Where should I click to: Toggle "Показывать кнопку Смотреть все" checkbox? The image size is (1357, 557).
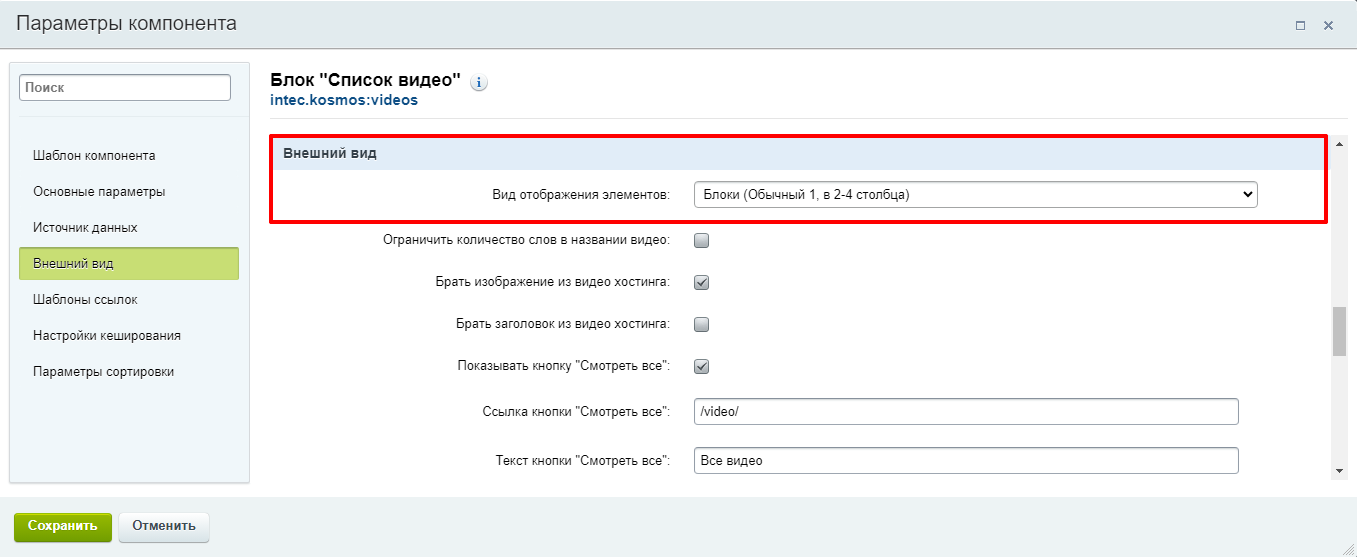(701, 366)
